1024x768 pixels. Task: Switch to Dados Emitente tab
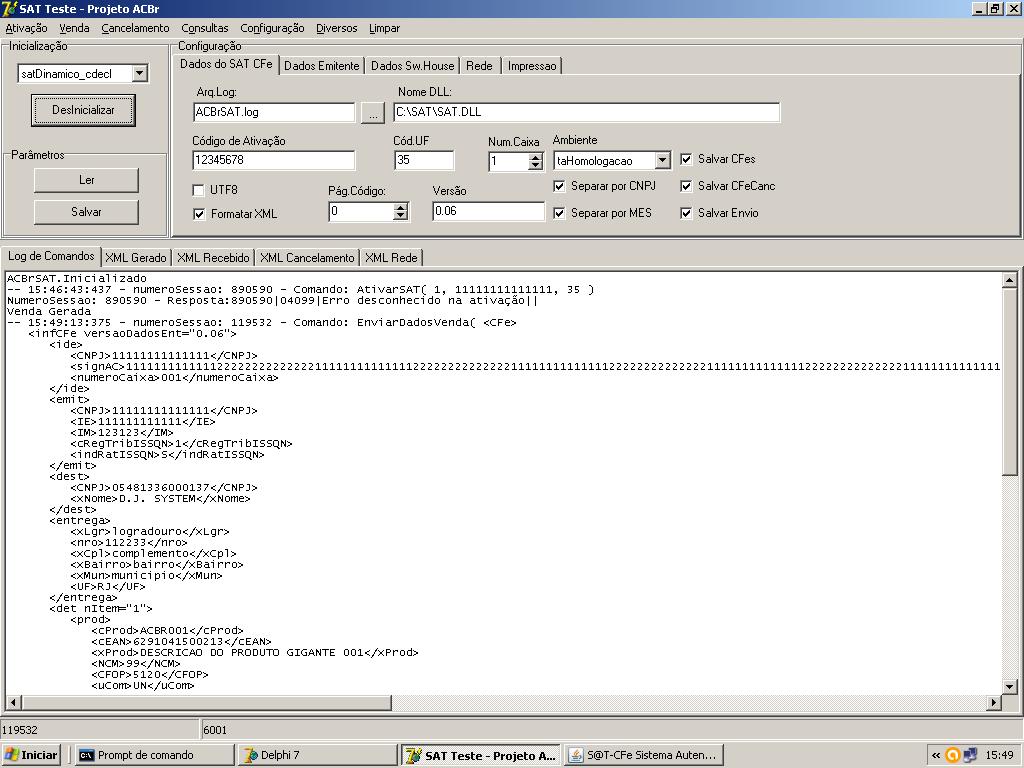tap(322, 66)
